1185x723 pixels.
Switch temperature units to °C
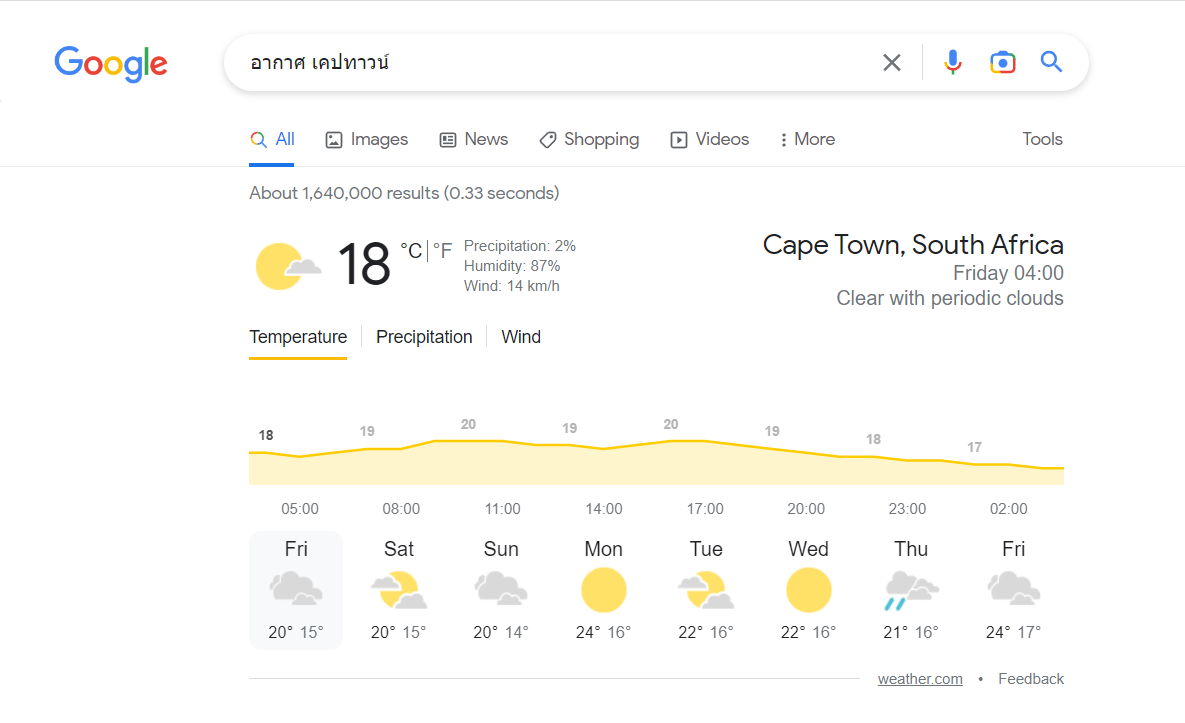tap(411, 250)
